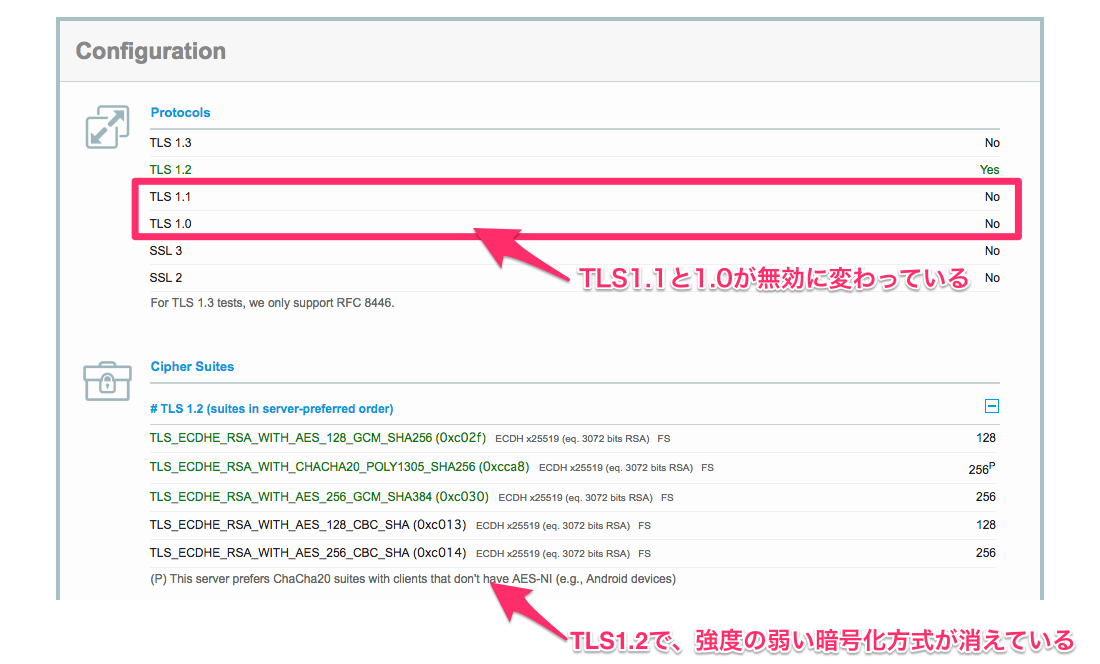Click the locked briefcase Cipher Suites icon
This screenshot has width=1100, height=664.
coord(107,380)
